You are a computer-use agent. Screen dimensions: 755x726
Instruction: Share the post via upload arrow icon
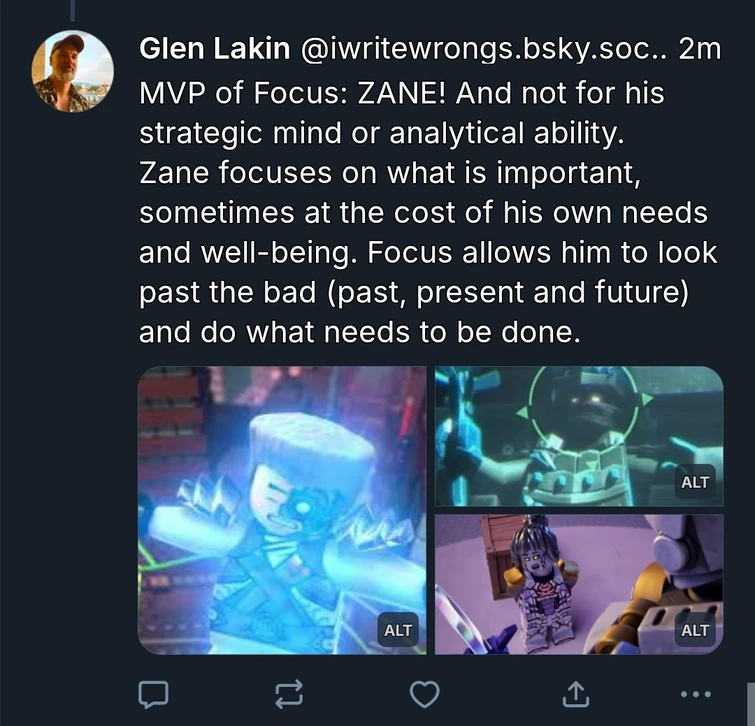pyautogui.click(x=576, y=694)
